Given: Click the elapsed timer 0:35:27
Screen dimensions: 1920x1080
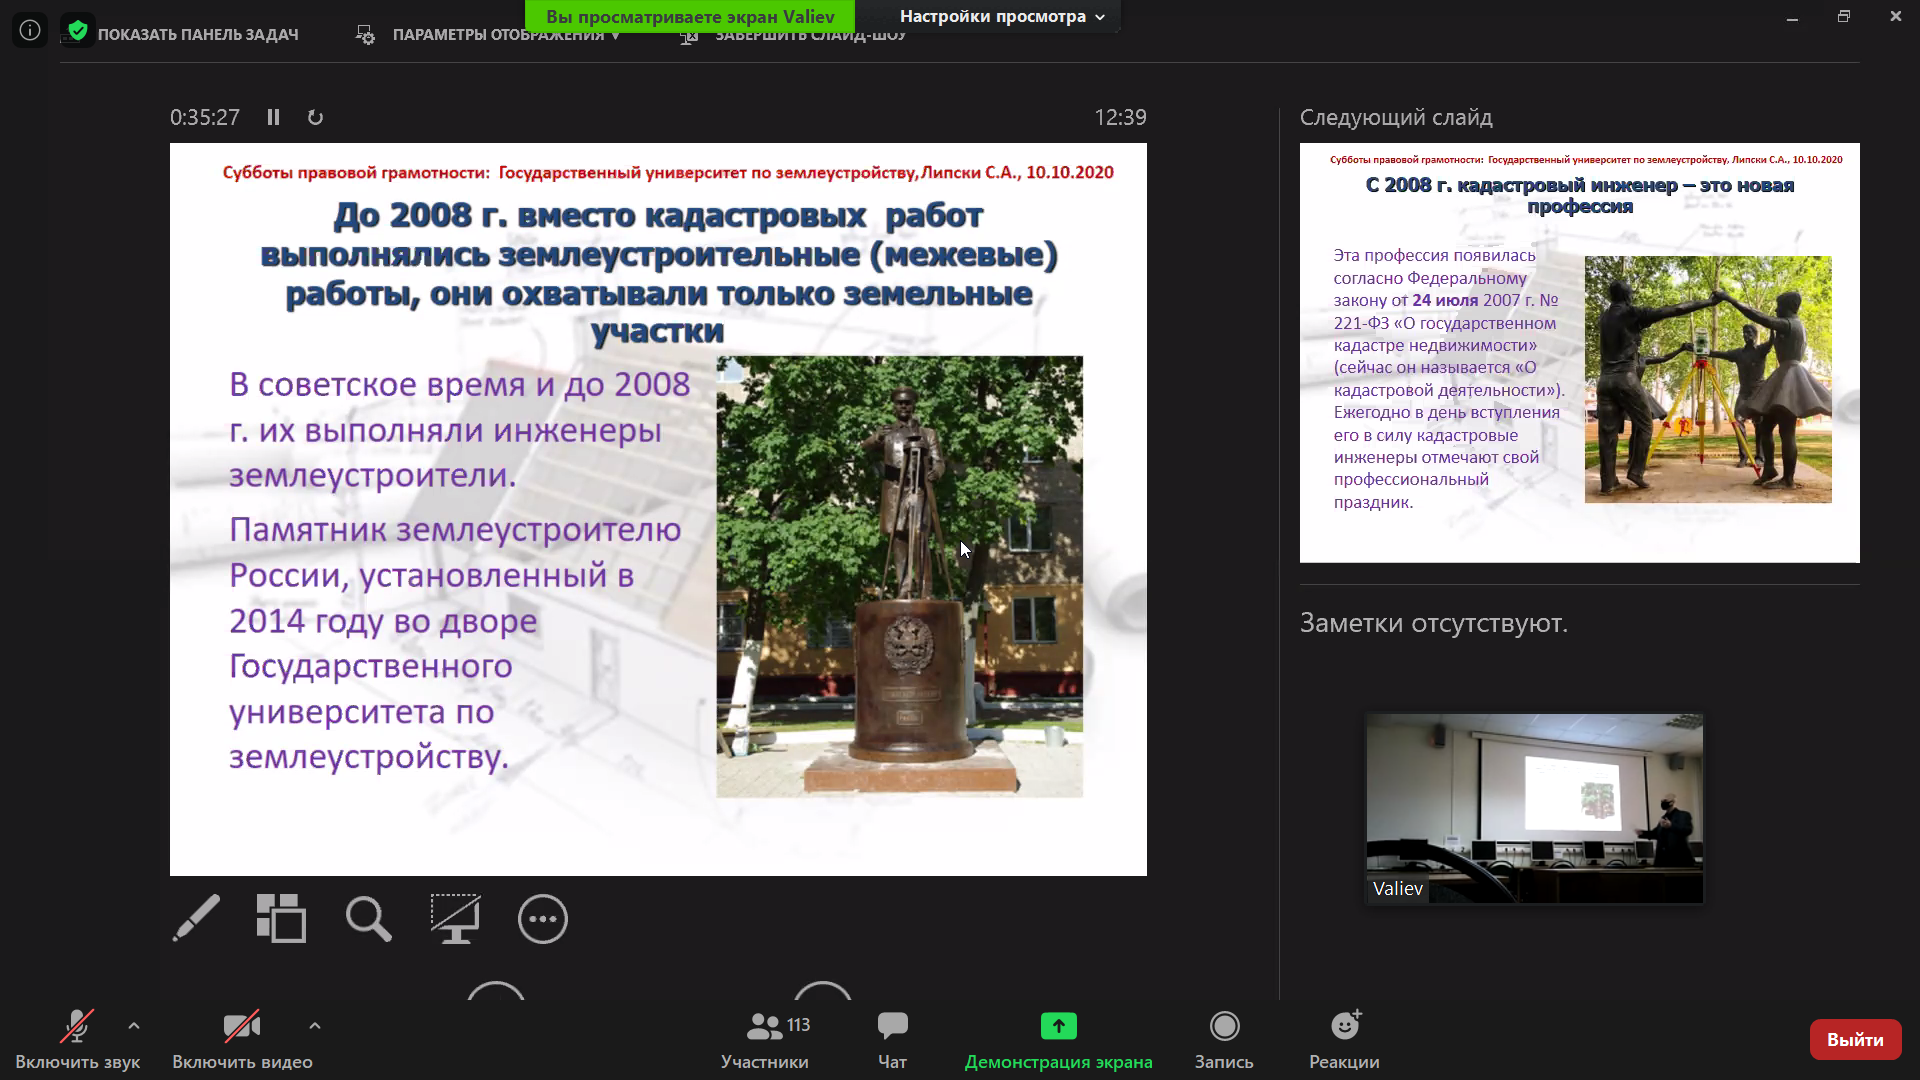Looking at the screenshot, I should [205, 117].
